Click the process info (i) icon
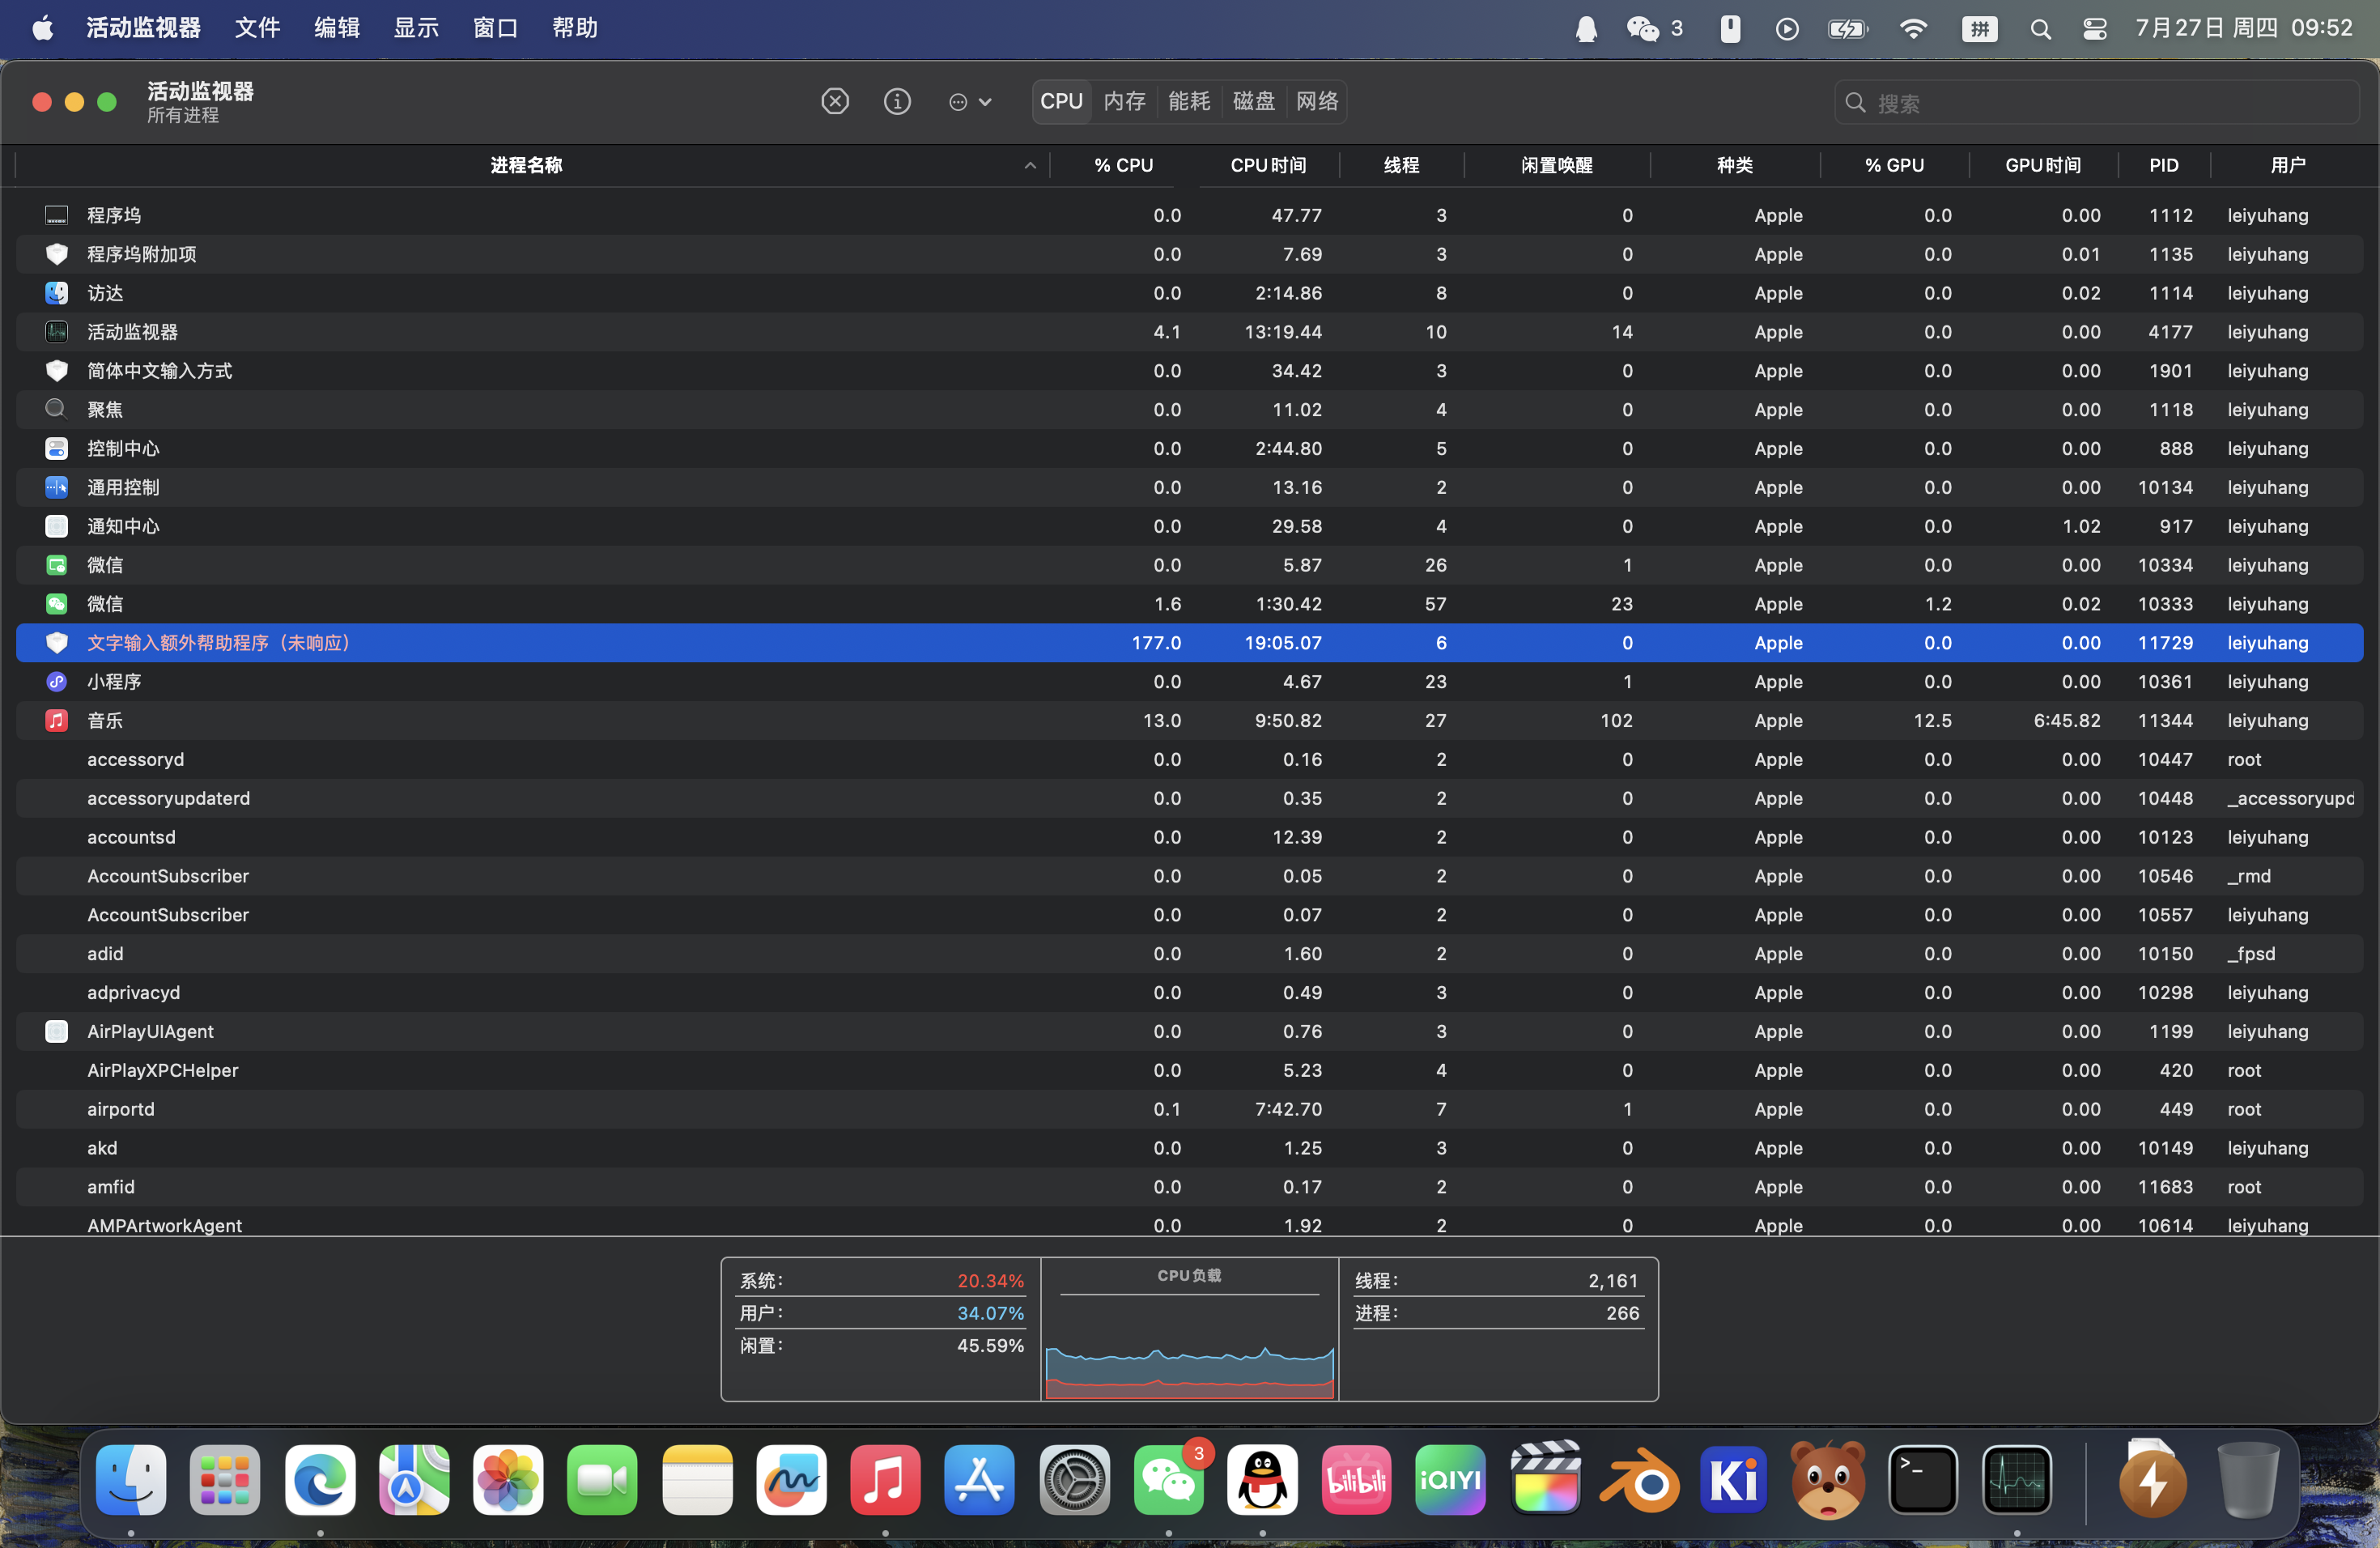2380x1548 pixels. [897, 101]
